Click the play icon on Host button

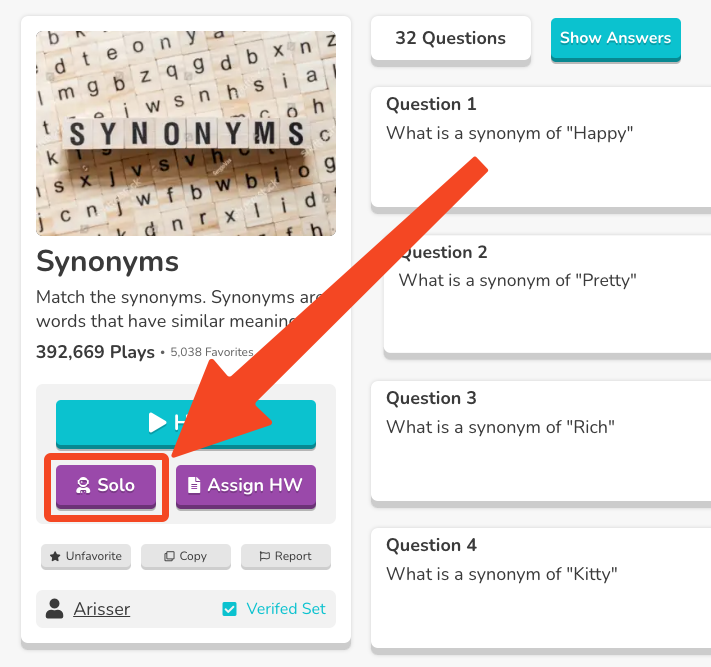[x=157, y=422]
